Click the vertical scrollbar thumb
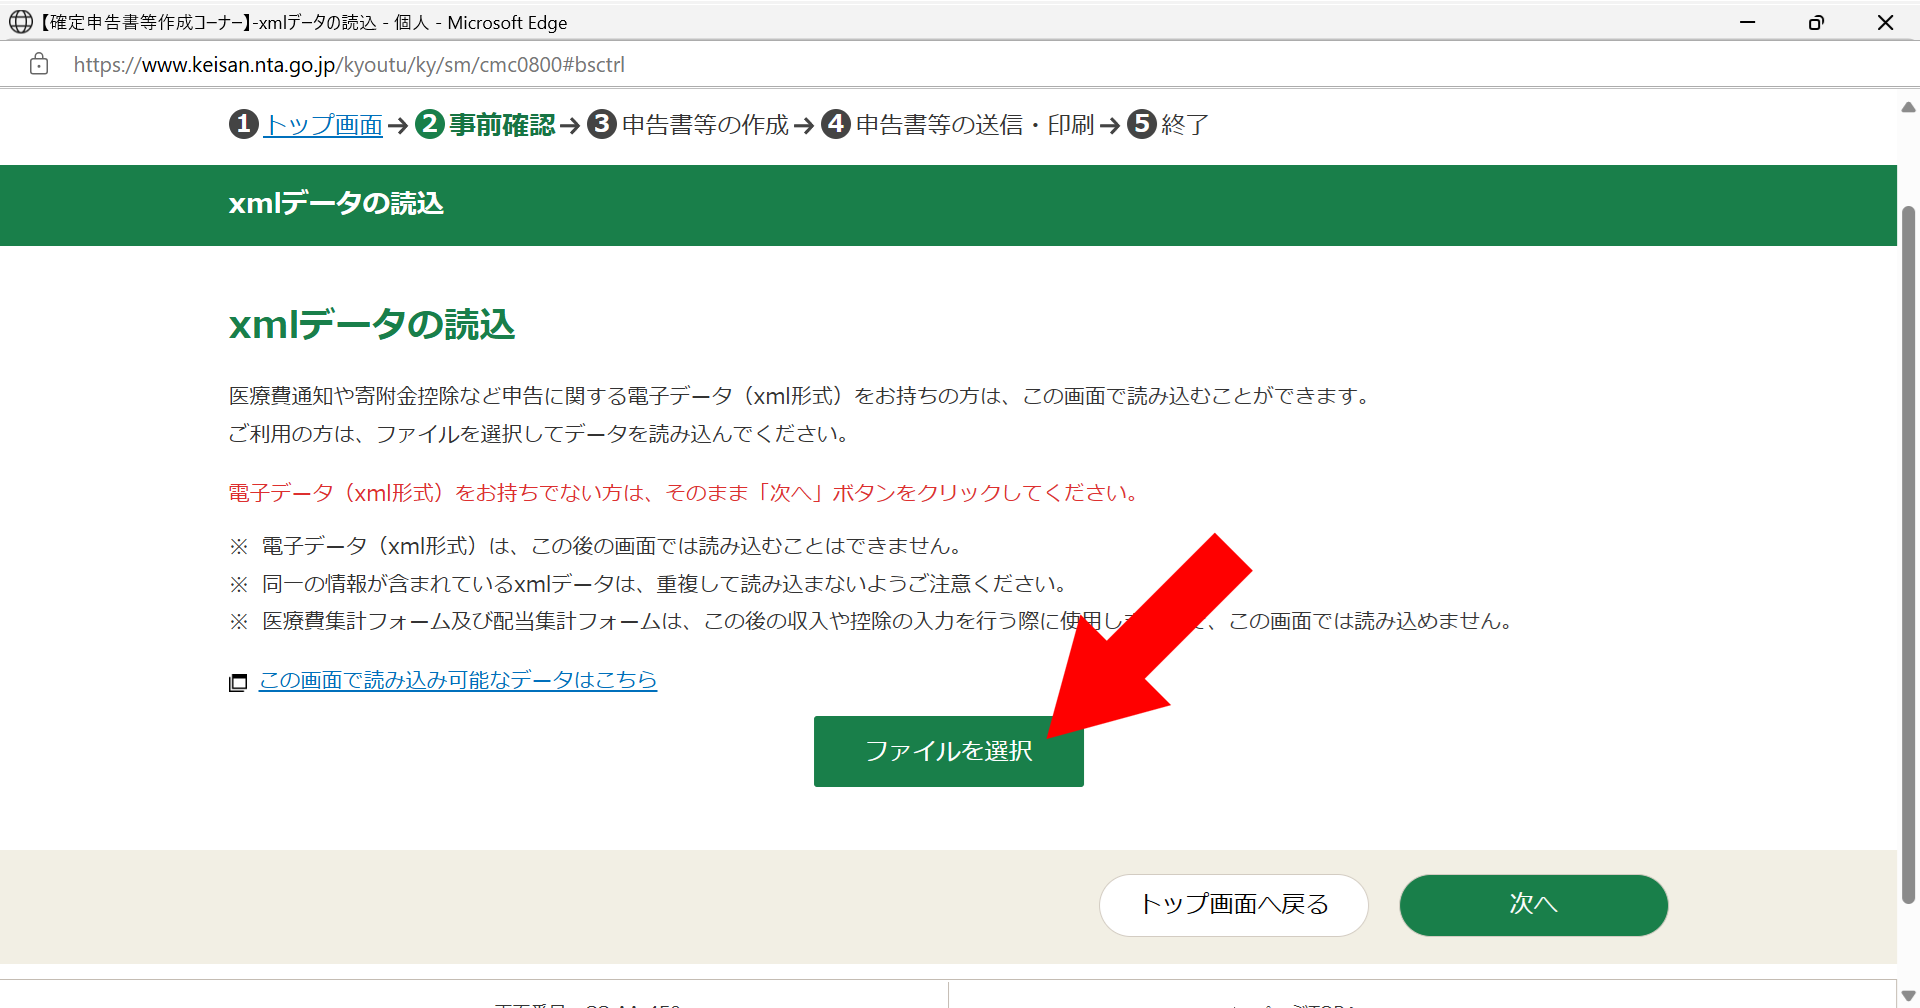This screenshot has height=1008, width=1920. pyautogui.click(x=1908, y=555)
